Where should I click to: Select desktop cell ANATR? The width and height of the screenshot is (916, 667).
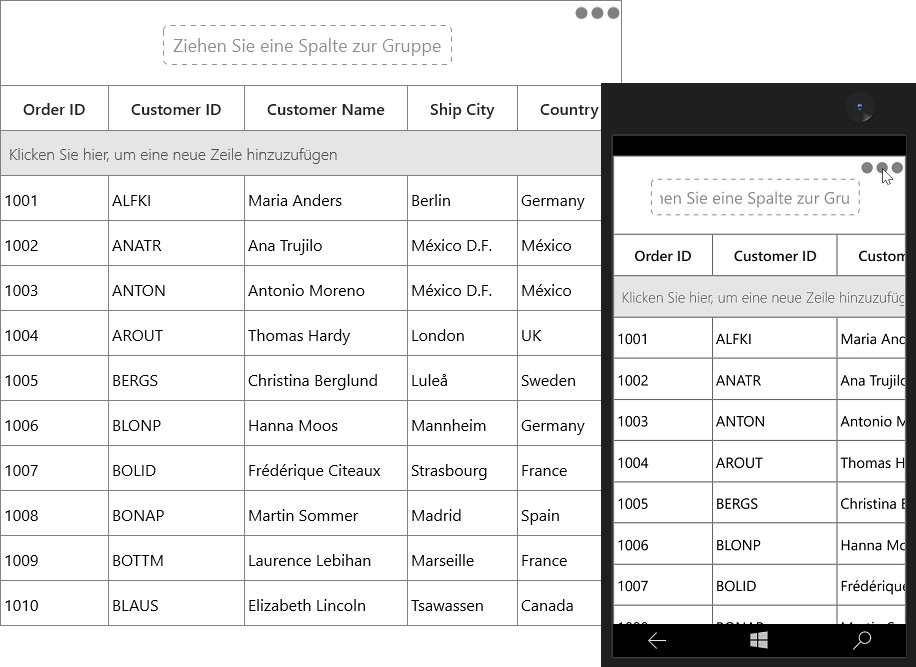click(x=176, y=245)
